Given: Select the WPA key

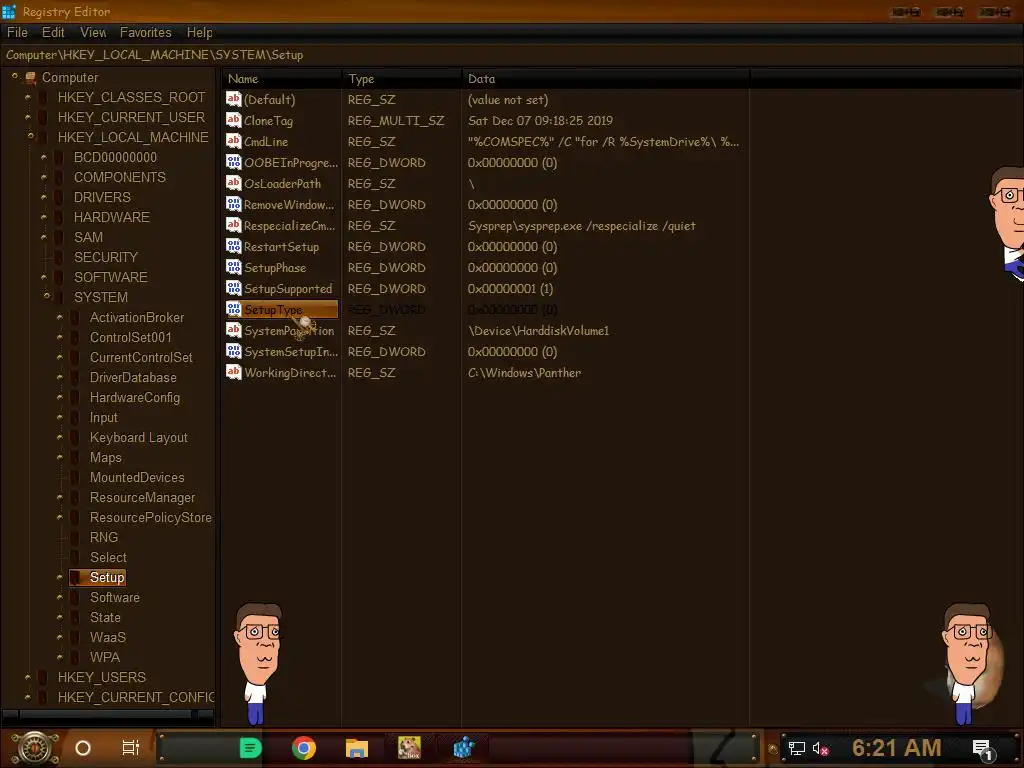Looking at the screenshot, I should 105,658.
